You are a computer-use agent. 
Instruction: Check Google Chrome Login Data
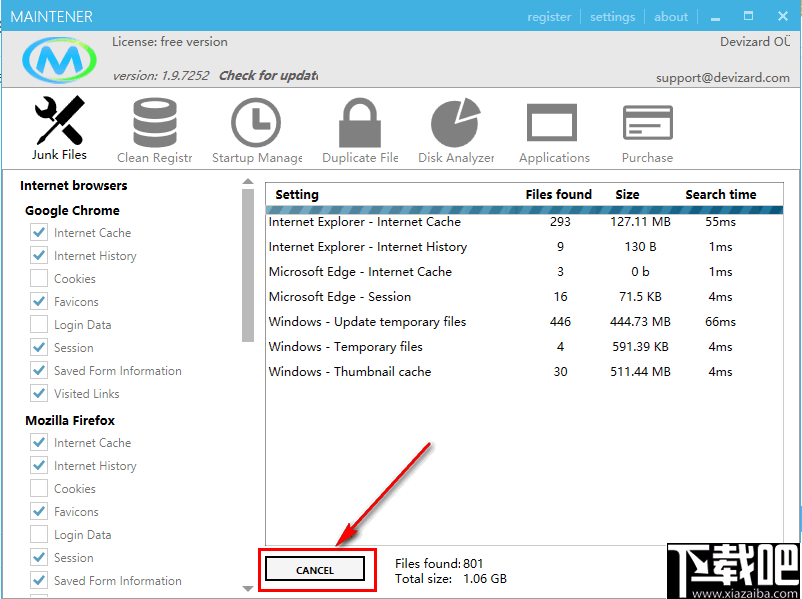[39, 324]
